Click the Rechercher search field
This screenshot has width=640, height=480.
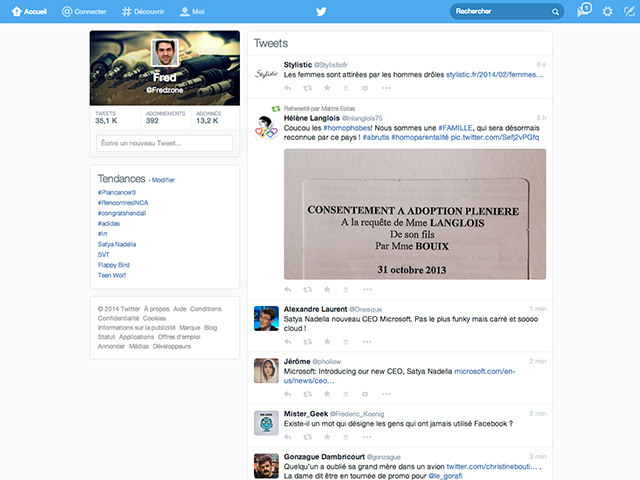pyautogui.click(x=507, y=11)
